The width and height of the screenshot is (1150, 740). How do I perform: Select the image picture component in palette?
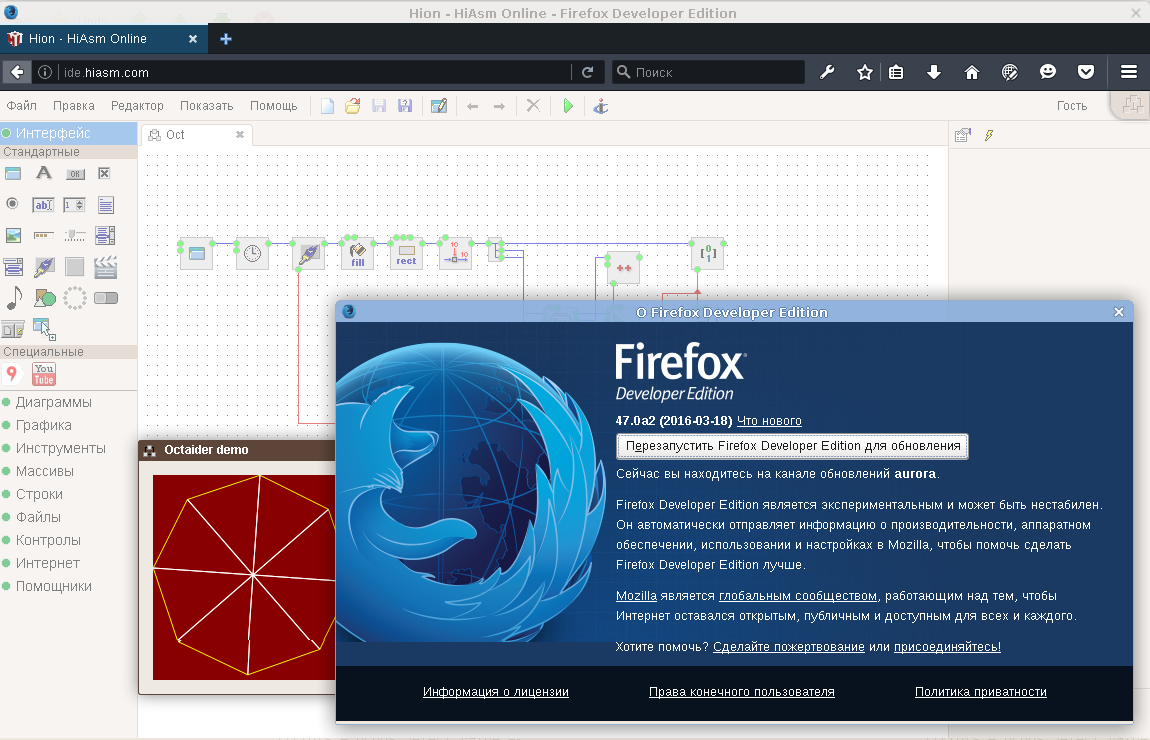point(13,235)
